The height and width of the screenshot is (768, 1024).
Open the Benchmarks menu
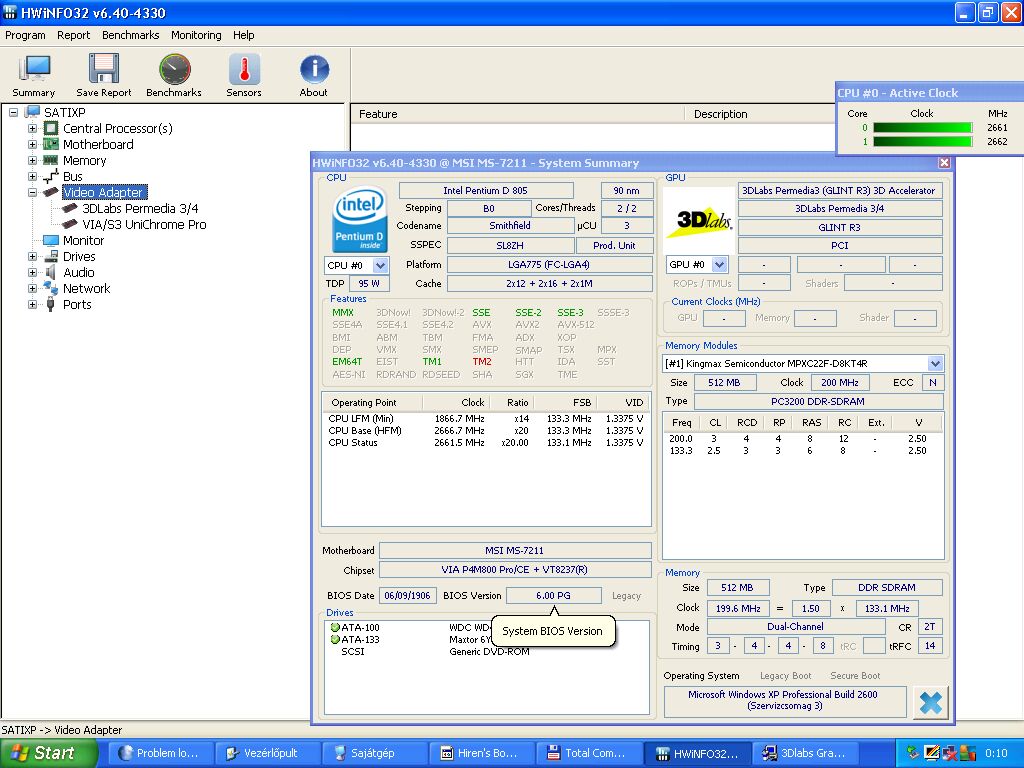coord(131,35)
